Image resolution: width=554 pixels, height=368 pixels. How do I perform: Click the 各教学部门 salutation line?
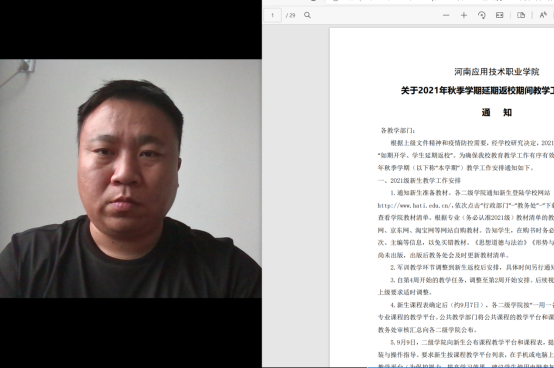point(398,130)
